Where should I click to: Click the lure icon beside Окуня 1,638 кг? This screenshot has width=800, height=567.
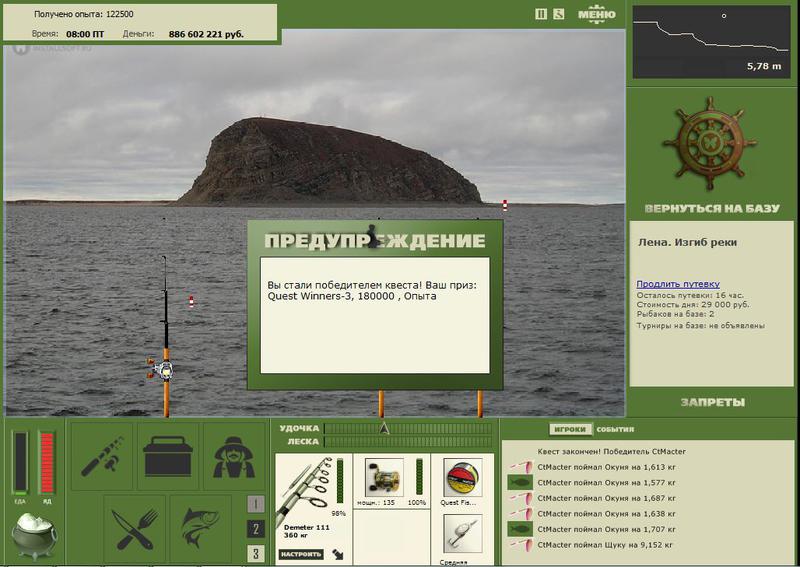[x=520, y=513]
